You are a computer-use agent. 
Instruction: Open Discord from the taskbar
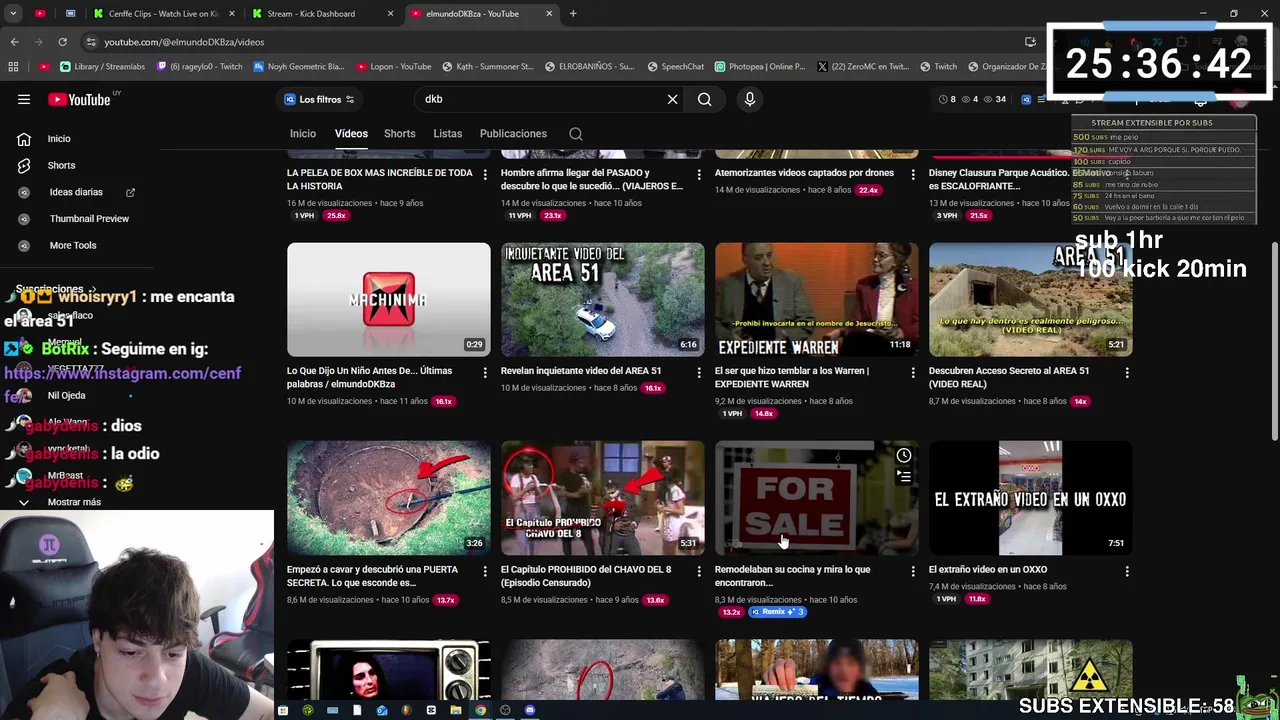pyautogui.click(x=530, y=710)
